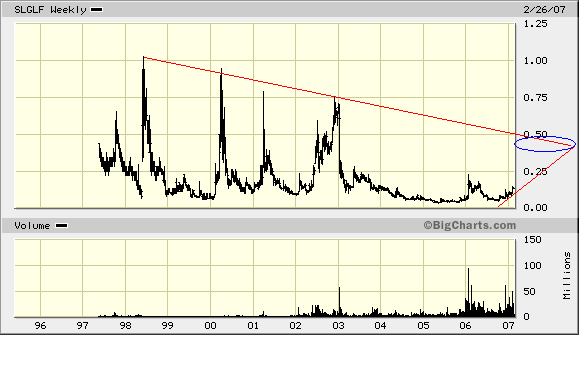Click the year label '01'
Viewport: 579px width, 384px height.
pos(253,326)
